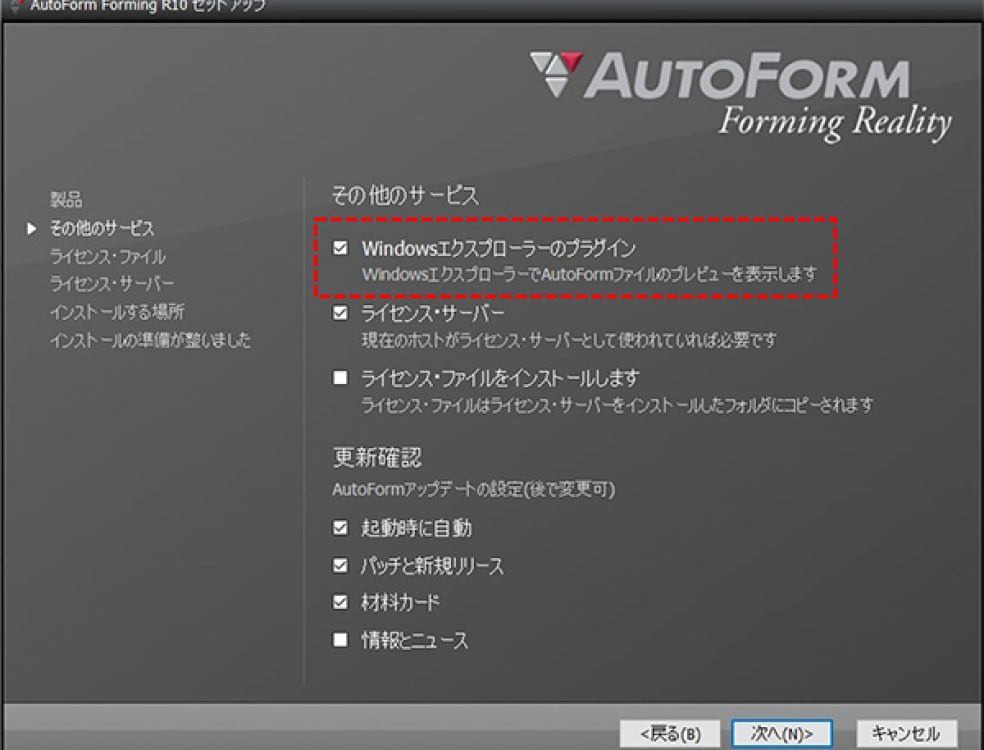
Task: Toggle 起動時に自動 update checkbox
Action: tap(340, 528)
